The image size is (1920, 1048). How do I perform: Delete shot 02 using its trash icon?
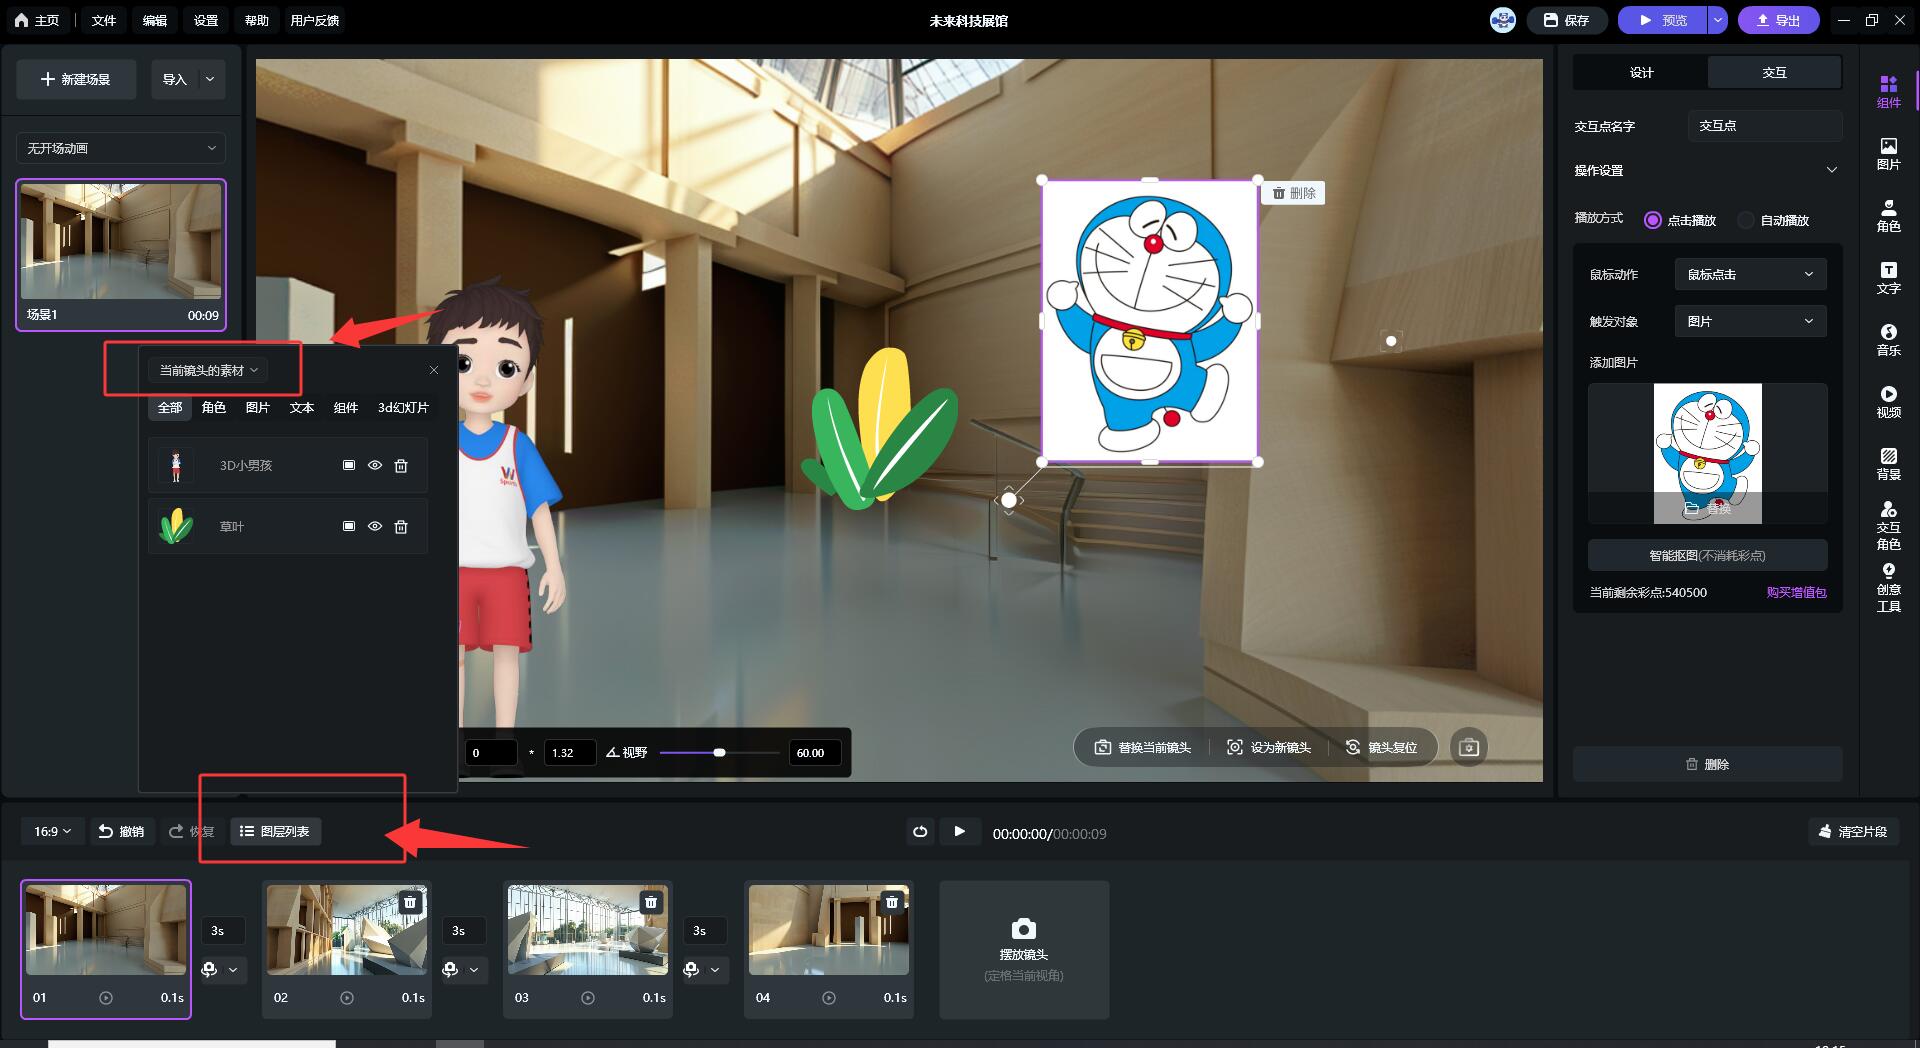click(x=410, y=902)
